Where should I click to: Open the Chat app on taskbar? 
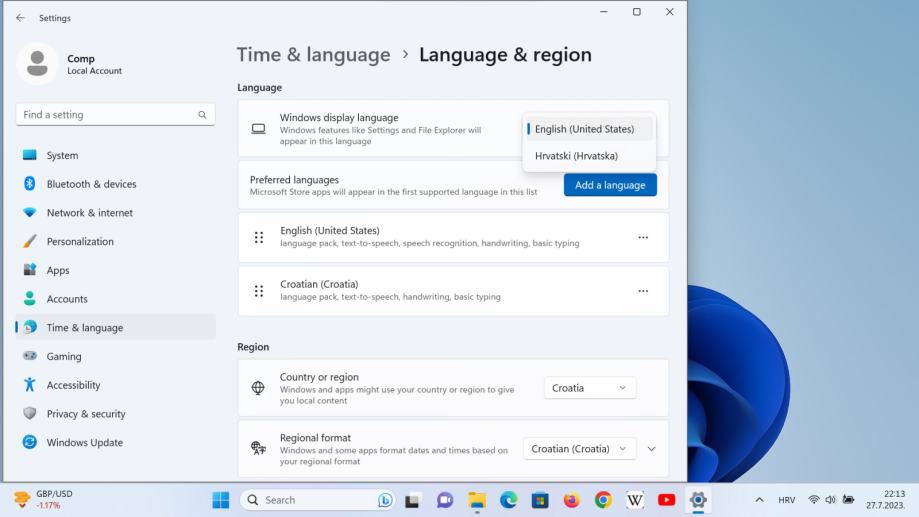point(445,500)
